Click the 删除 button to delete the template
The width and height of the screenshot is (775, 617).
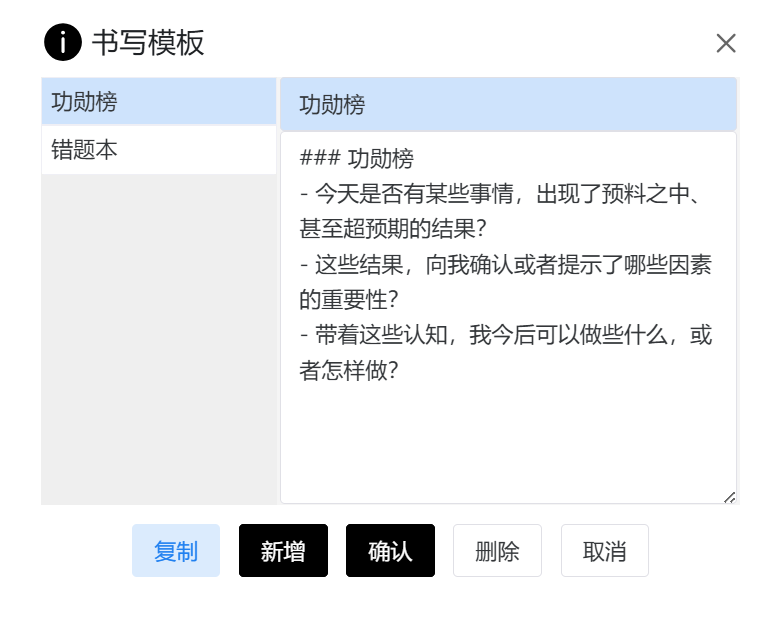[x=497, y=551]
